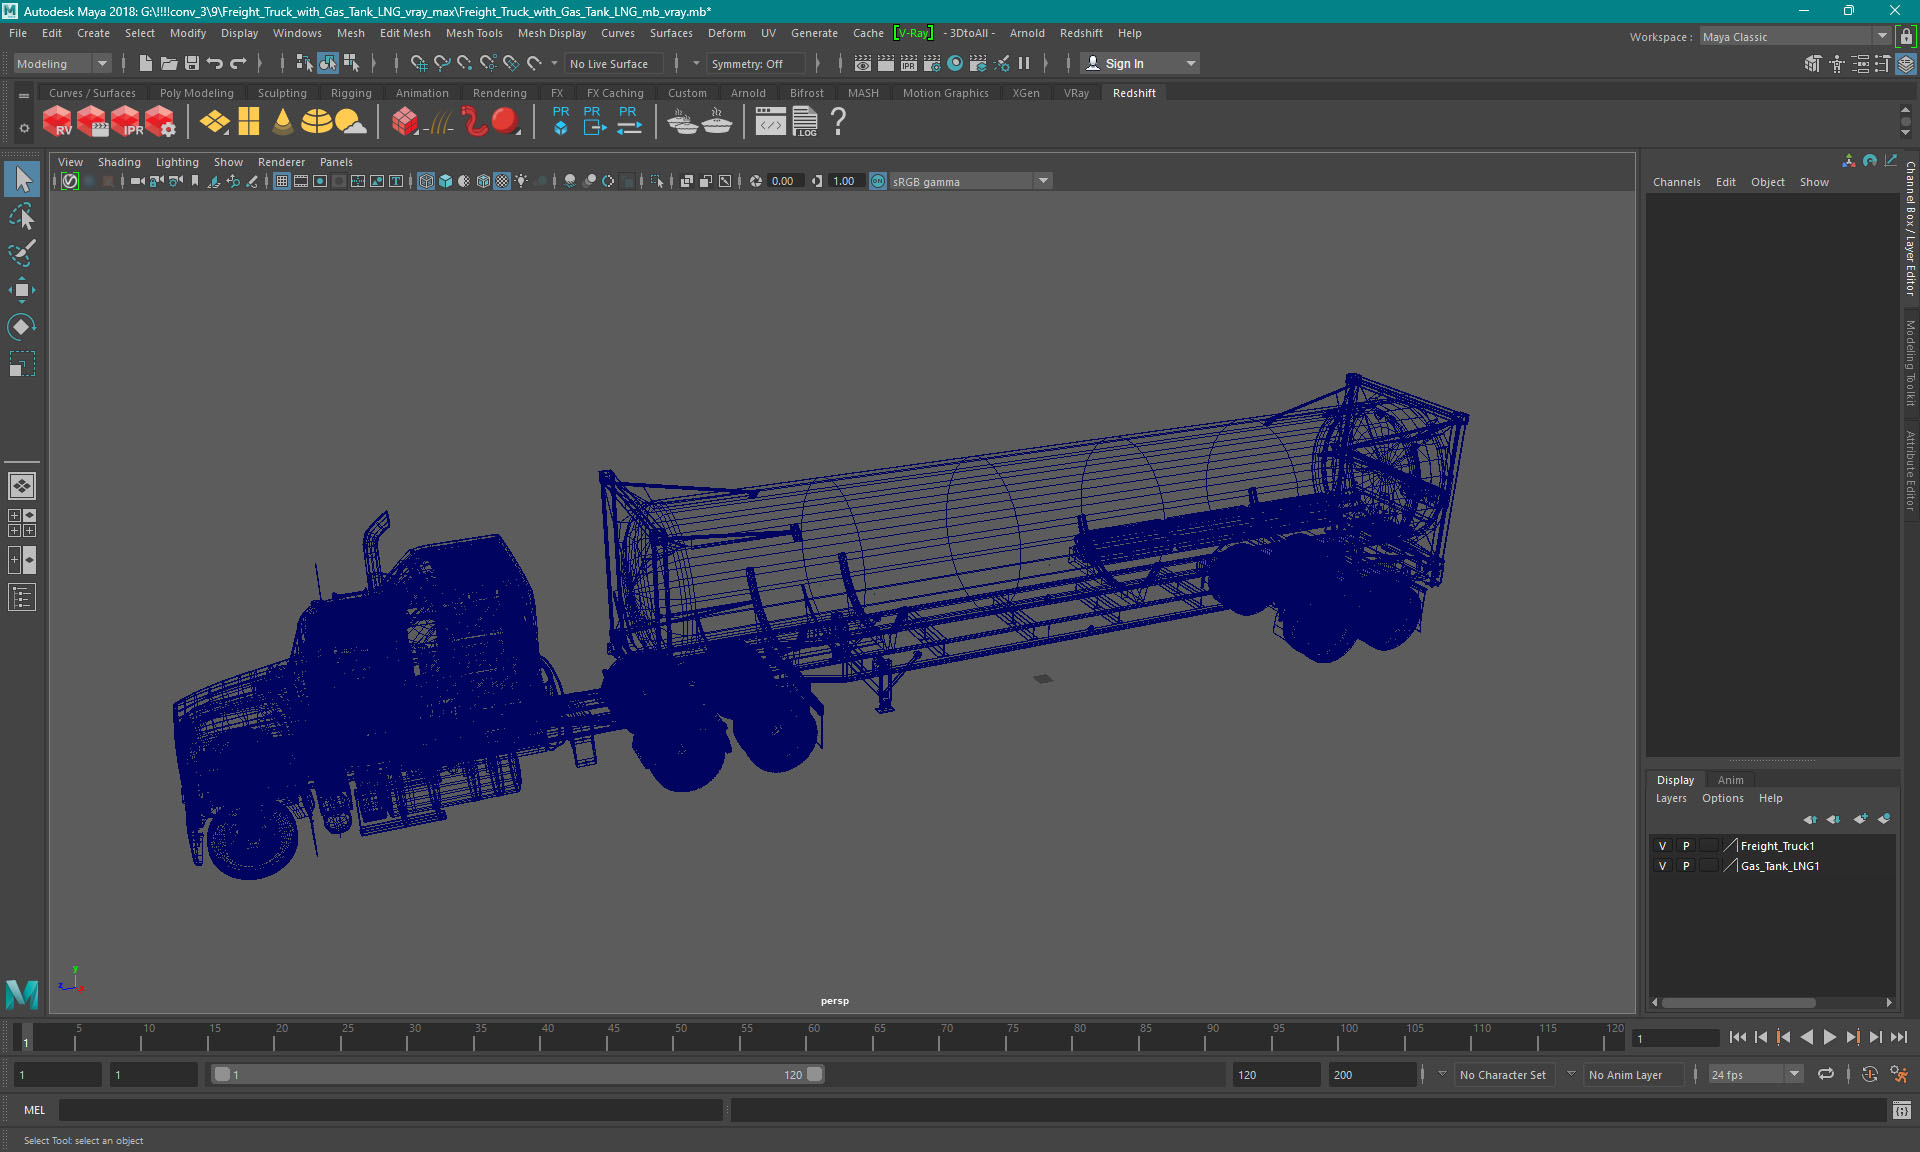Screen dimensions: 1920x1152
Task: Toggle visibility of Gas_Tank_LNG1 layer
Action: pos(1663,866)
